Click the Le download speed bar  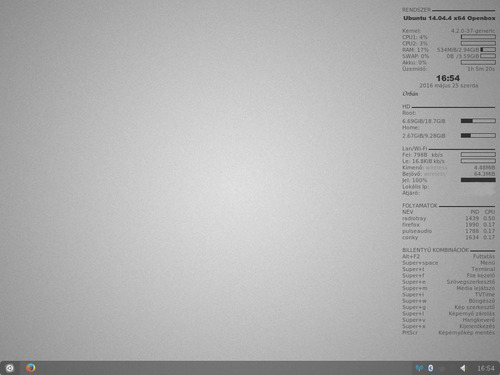point(478,161)
